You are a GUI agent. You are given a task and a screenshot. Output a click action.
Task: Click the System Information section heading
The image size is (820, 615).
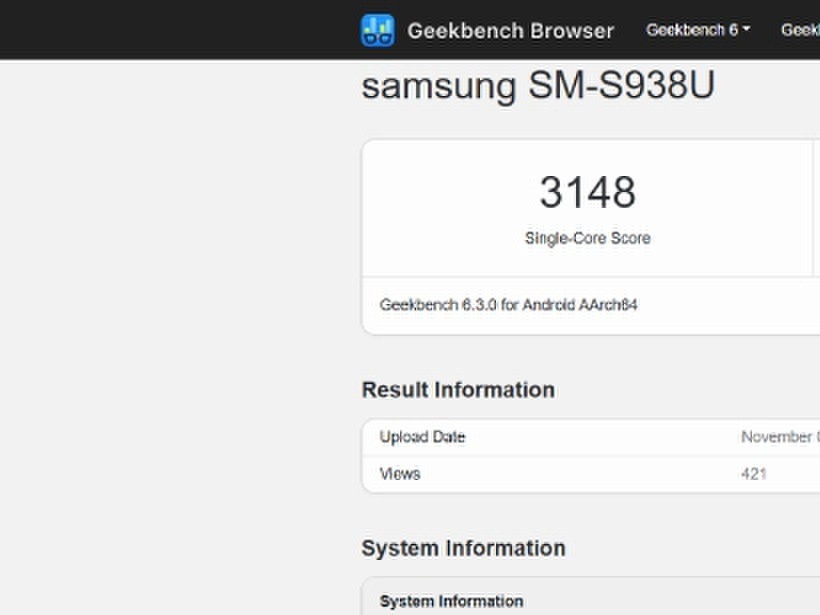[x=463, y=548]
